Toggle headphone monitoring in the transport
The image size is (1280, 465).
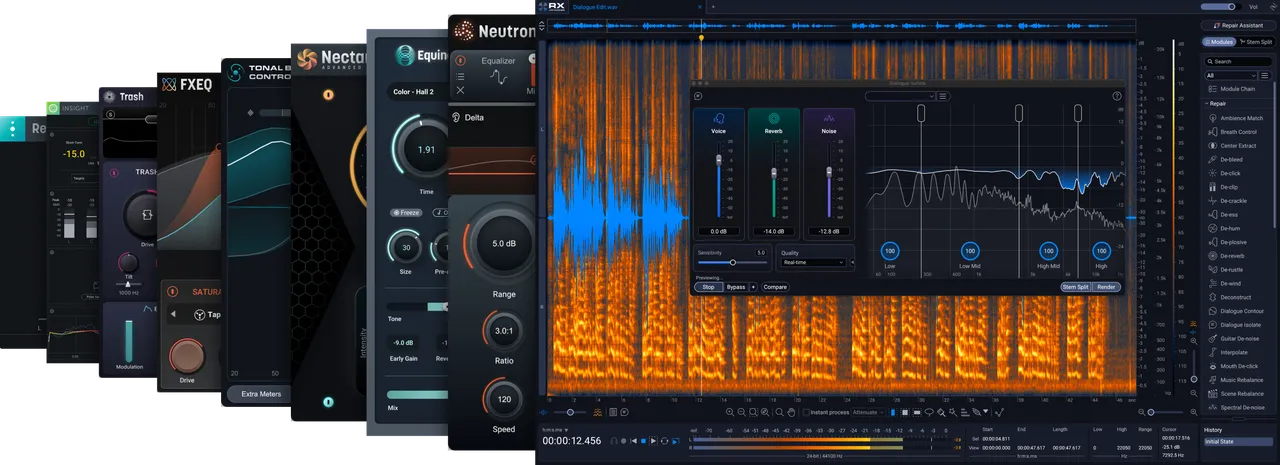coord(613,440)
